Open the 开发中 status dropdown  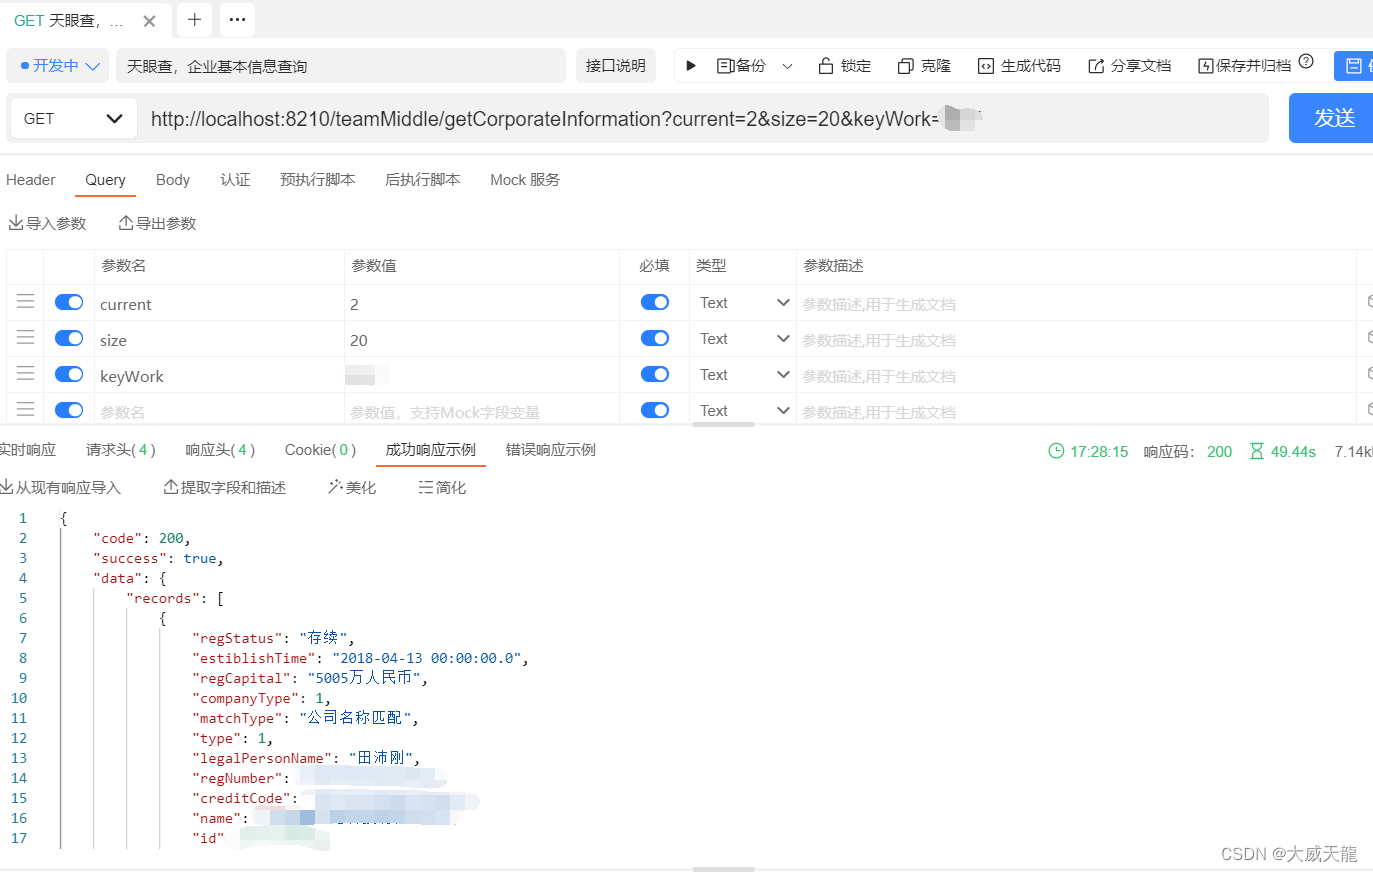[x=60, y=66]
